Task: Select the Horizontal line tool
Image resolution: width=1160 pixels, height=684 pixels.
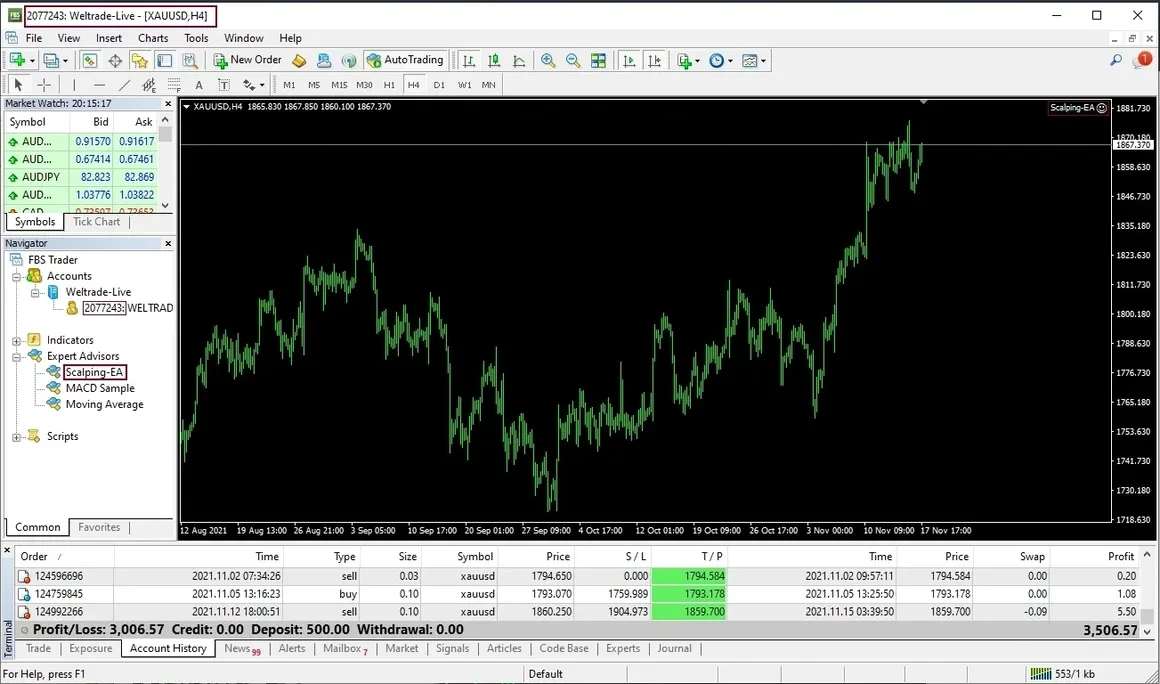Action: 99,85
